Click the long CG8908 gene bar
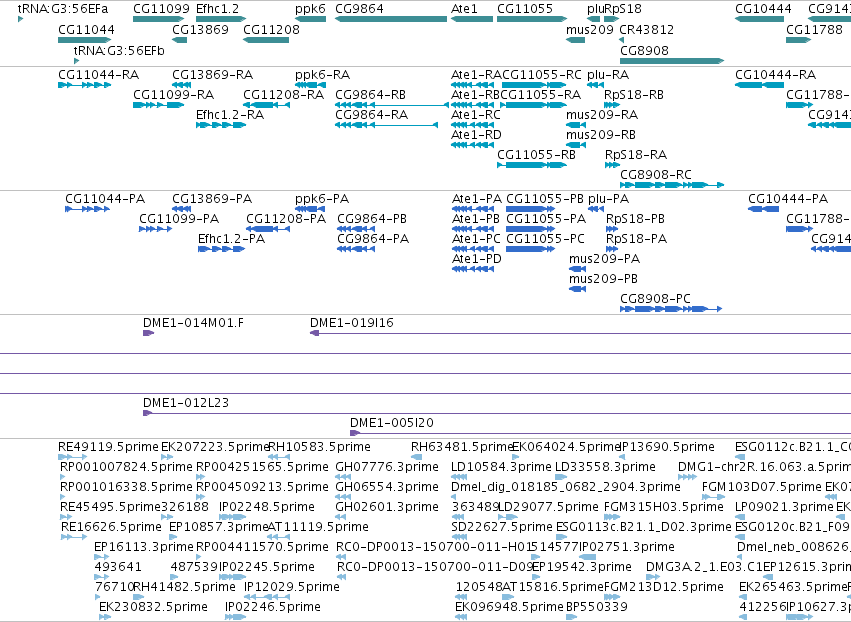This screenshot has height=622, width=851. (672, 61)
